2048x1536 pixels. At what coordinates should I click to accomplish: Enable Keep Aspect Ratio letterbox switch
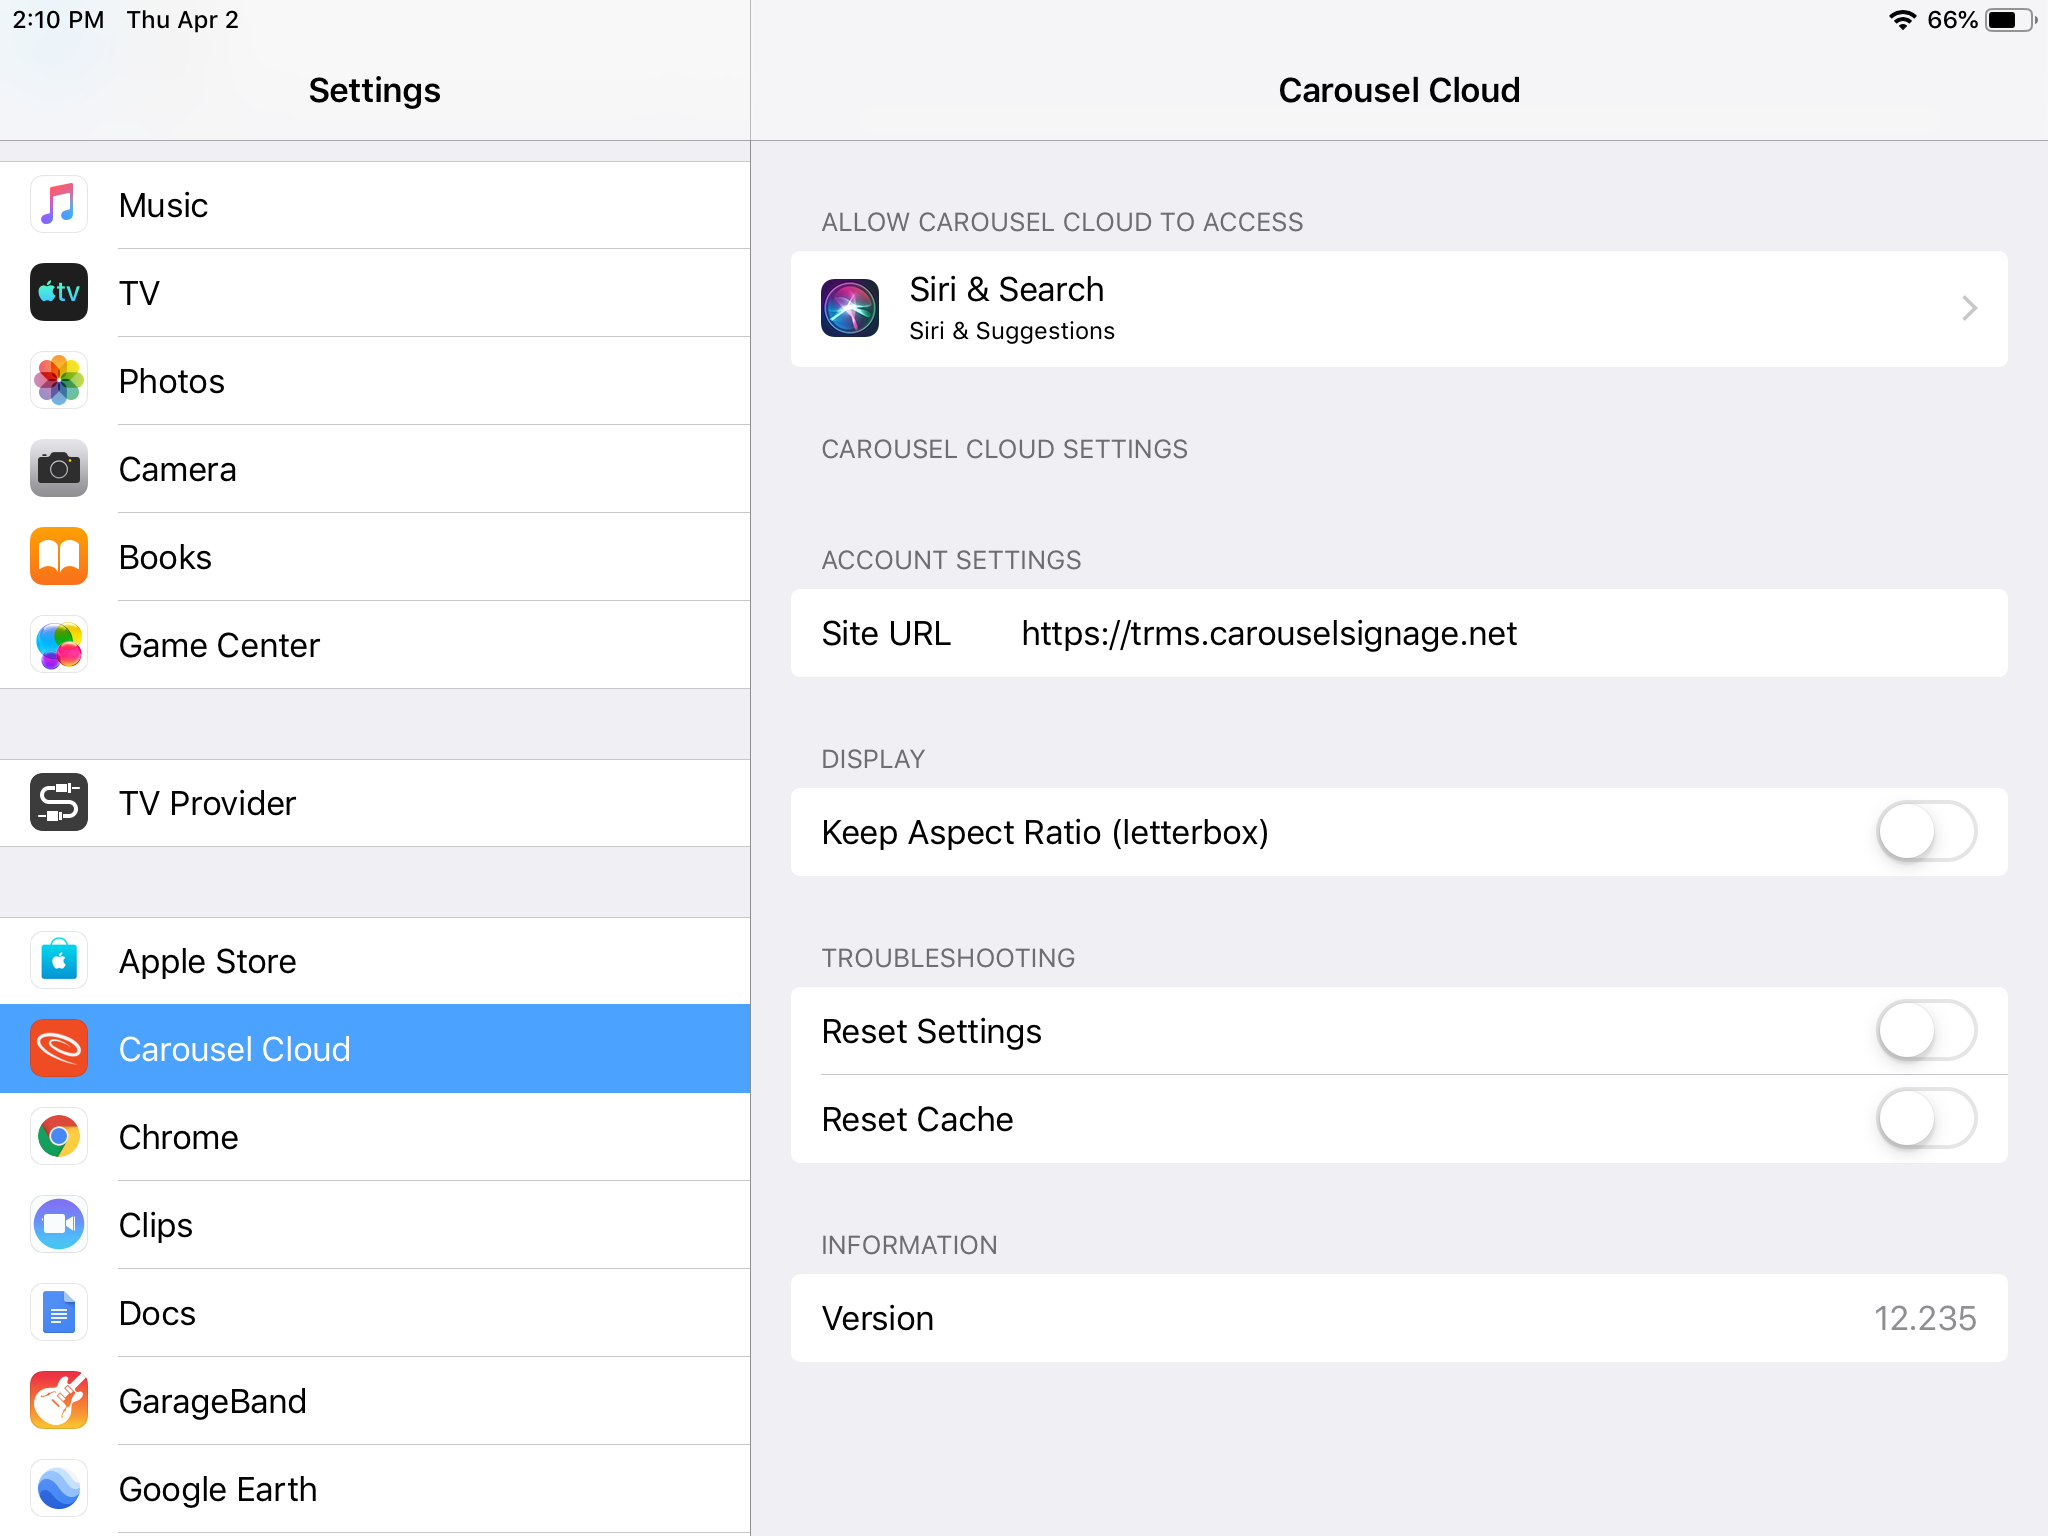coord(1926,832)
